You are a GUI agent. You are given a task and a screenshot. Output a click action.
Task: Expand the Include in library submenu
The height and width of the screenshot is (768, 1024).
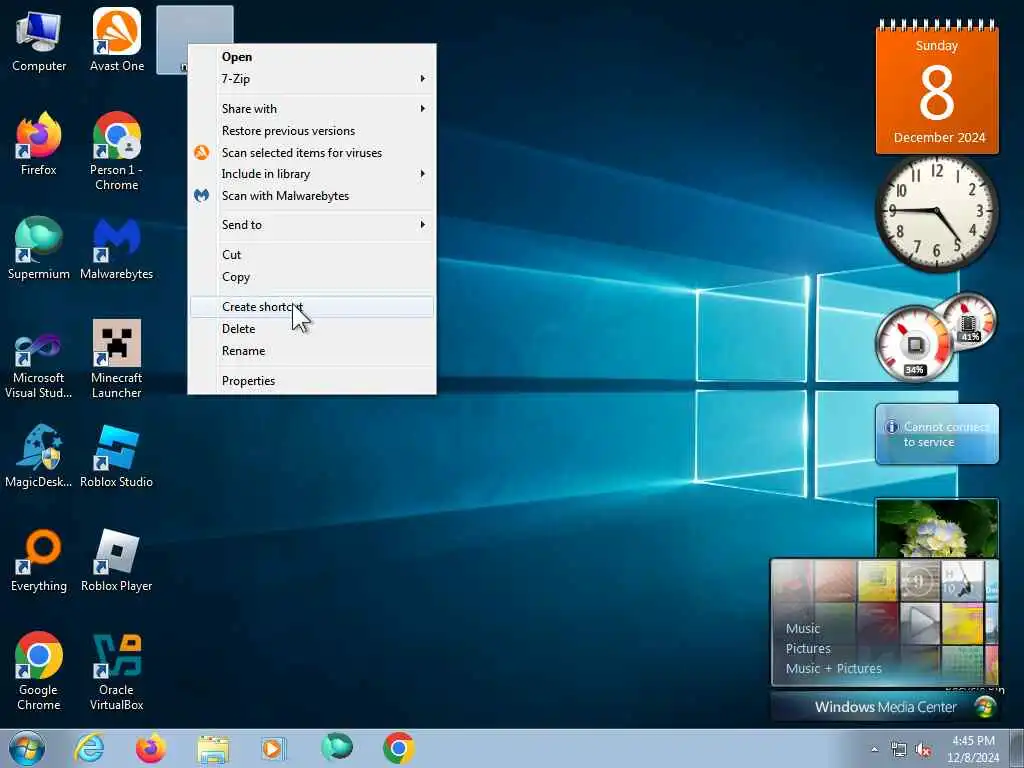(312, 174)
